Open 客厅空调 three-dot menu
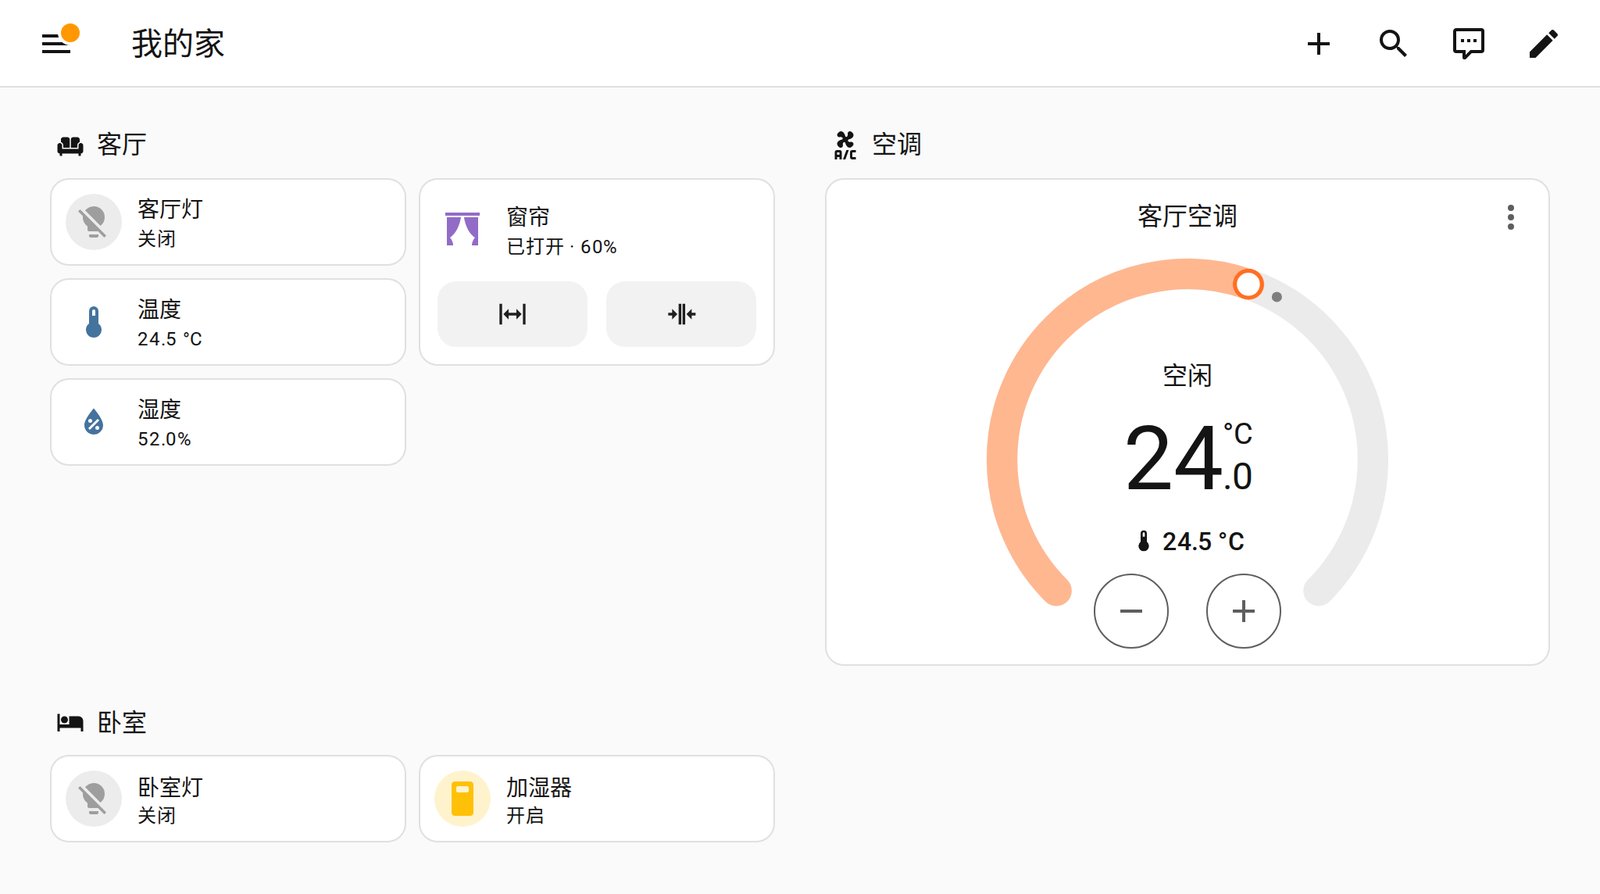 click(x=1511, y=217)
